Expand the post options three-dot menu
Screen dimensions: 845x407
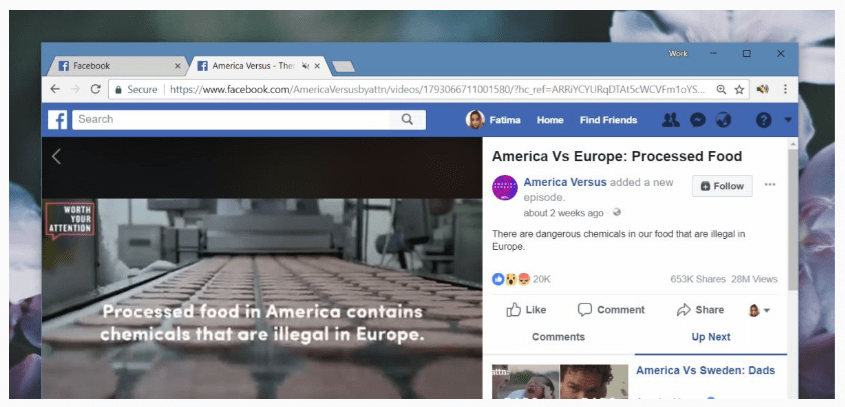coord(769,185)
